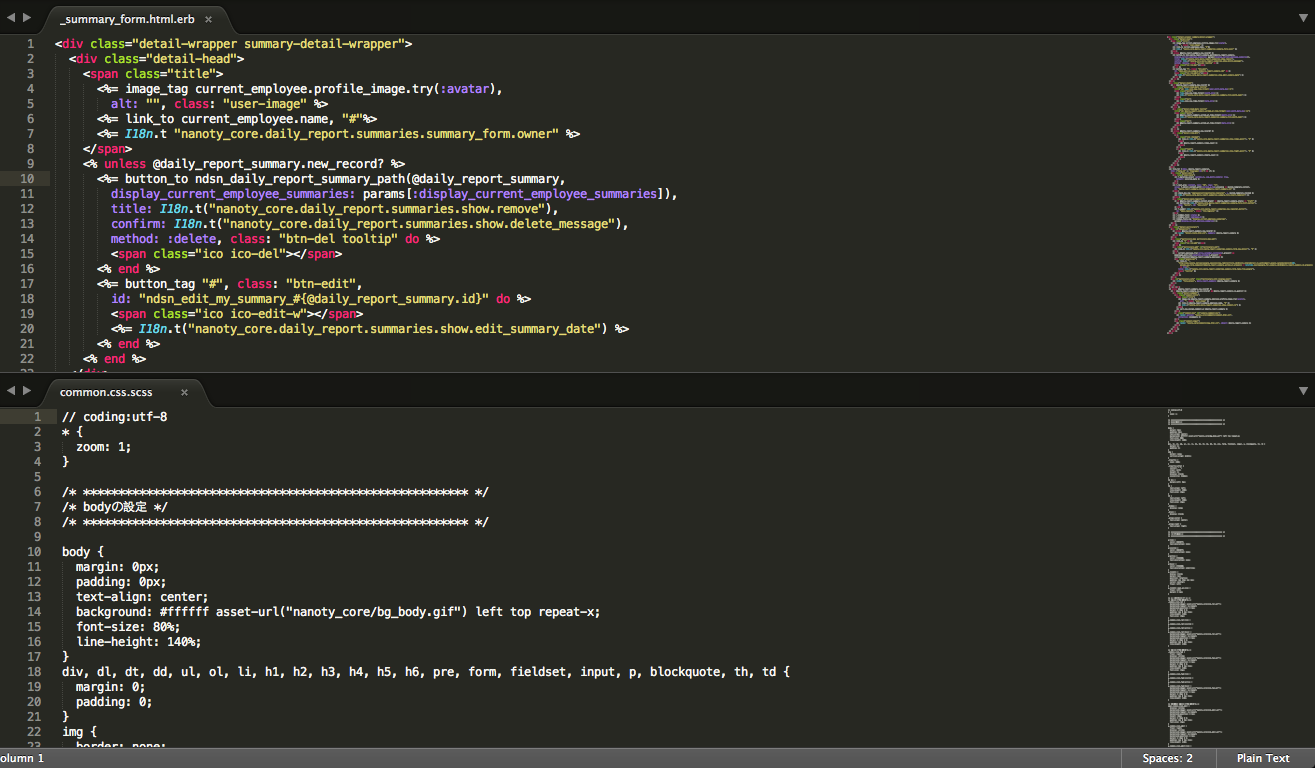Viewport: 1315px width, 768px height.
Task: Click the title: summaries.show.remove line
Action: point(334,209)
